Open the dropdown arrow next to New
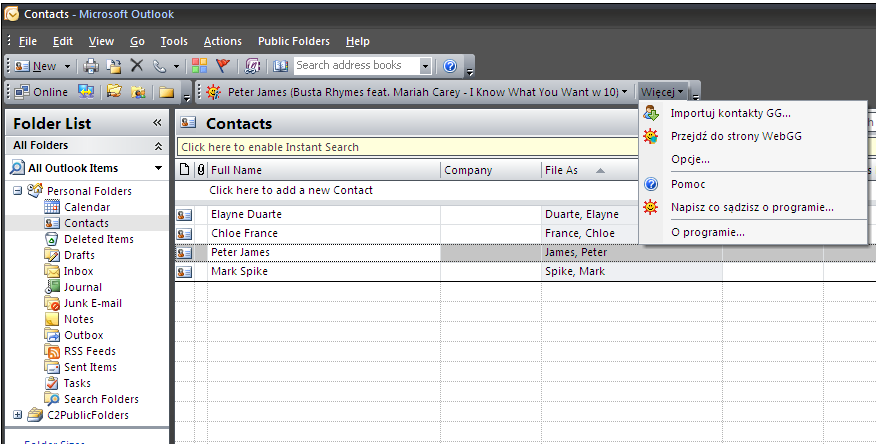The height and width of the screenshot is (444, 876). [x=67, y=66]
